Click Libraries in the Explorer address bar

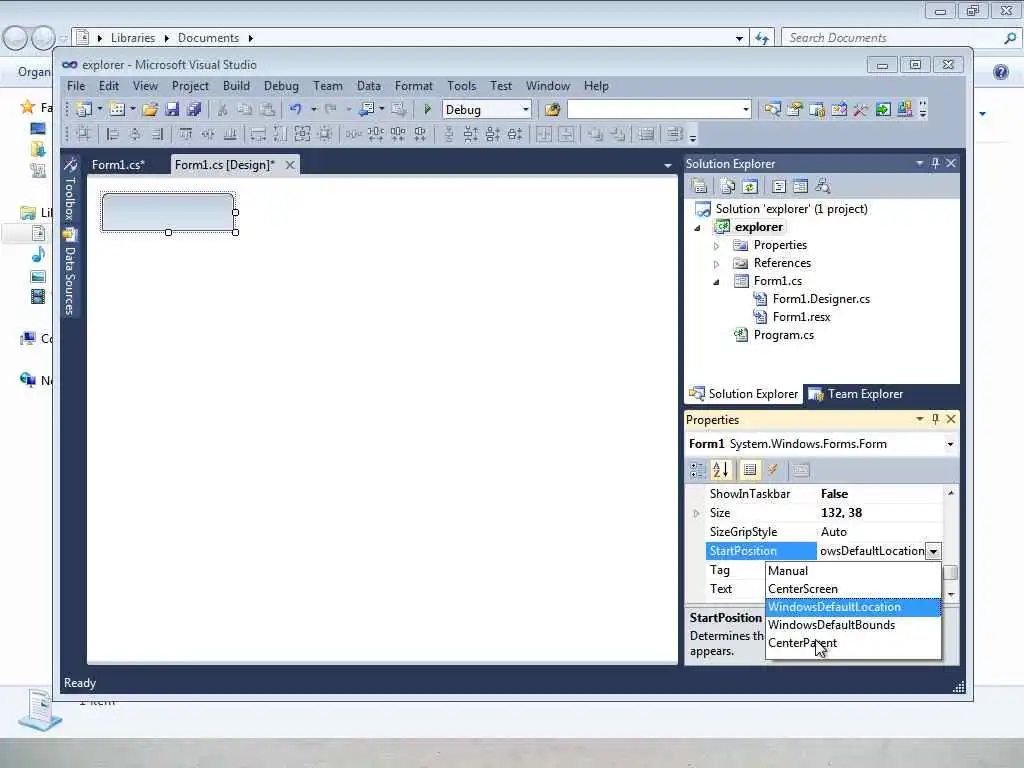click(133, 38)
